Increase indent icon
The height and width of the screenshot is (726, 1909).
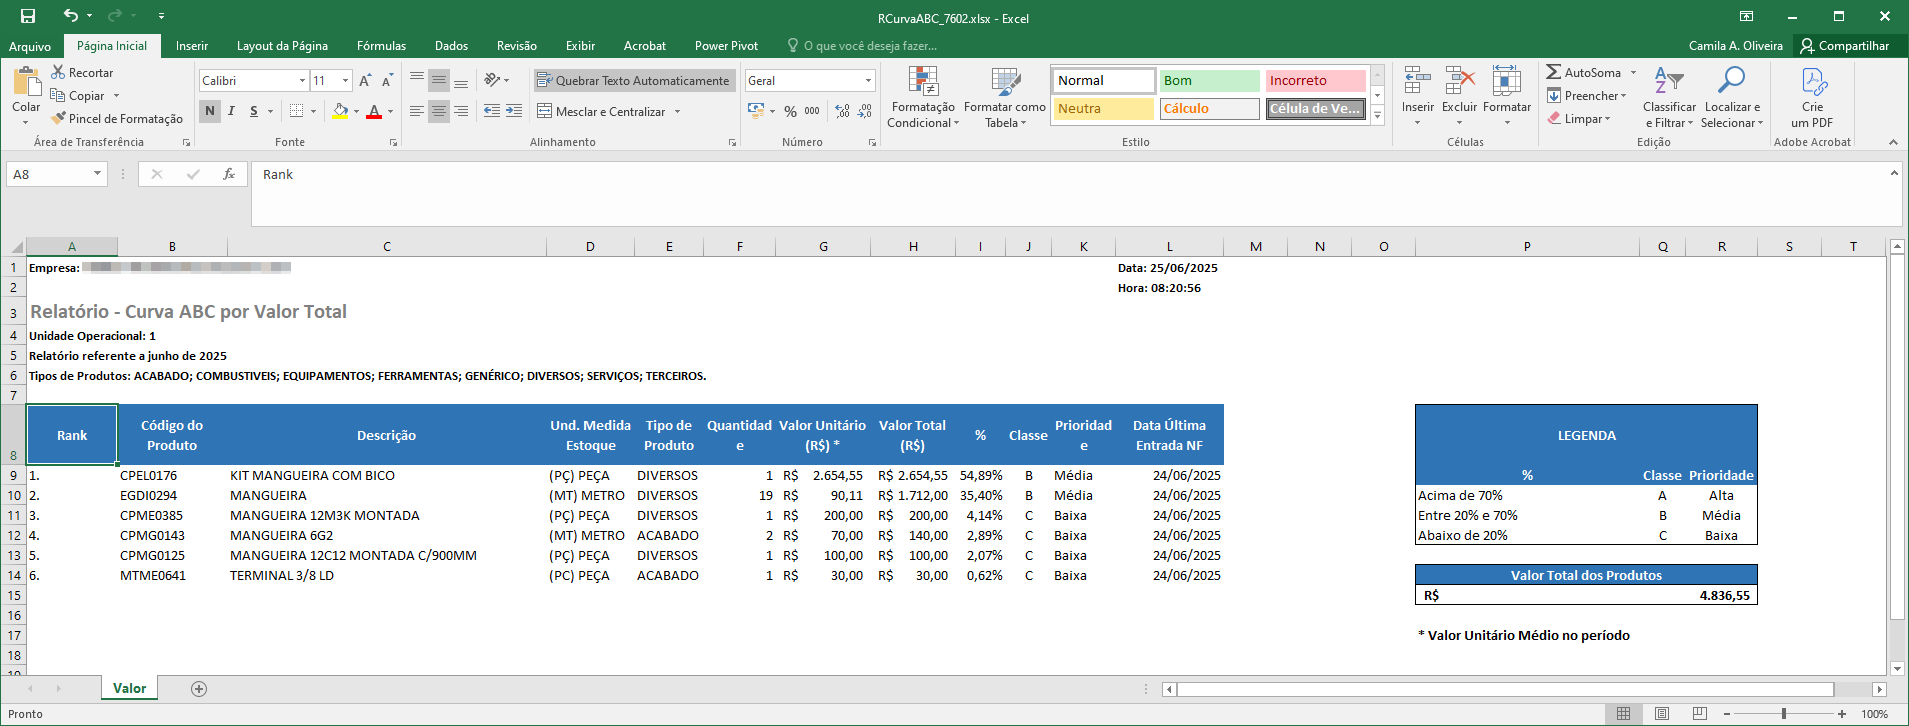514,111
